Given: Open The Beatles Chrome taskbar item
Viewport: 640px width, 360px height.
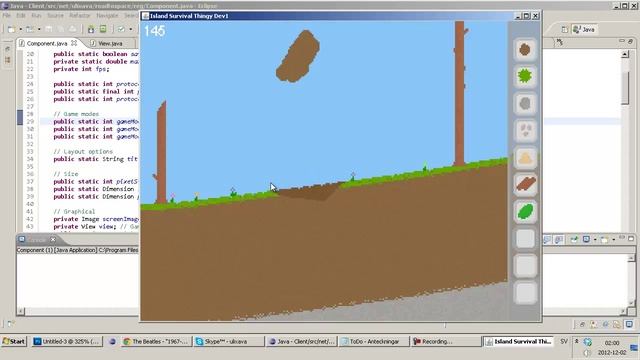Looking at the screenshot, I should [x=156, y=341].
